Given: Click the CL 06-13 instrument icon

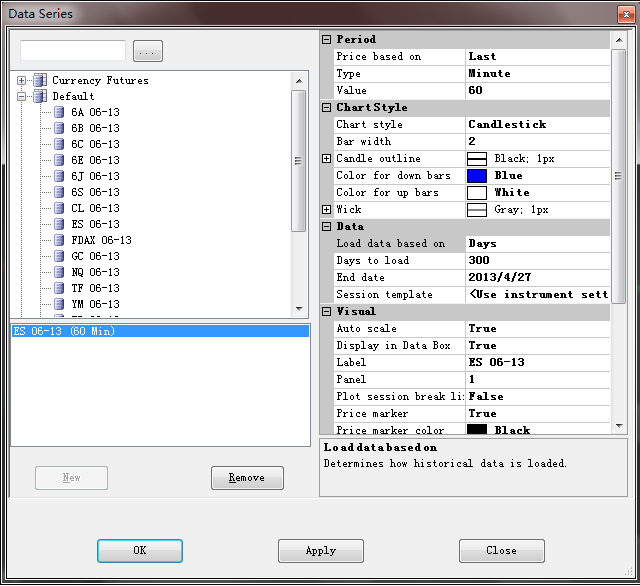Looking at the screenshot, I should [59, 208].
